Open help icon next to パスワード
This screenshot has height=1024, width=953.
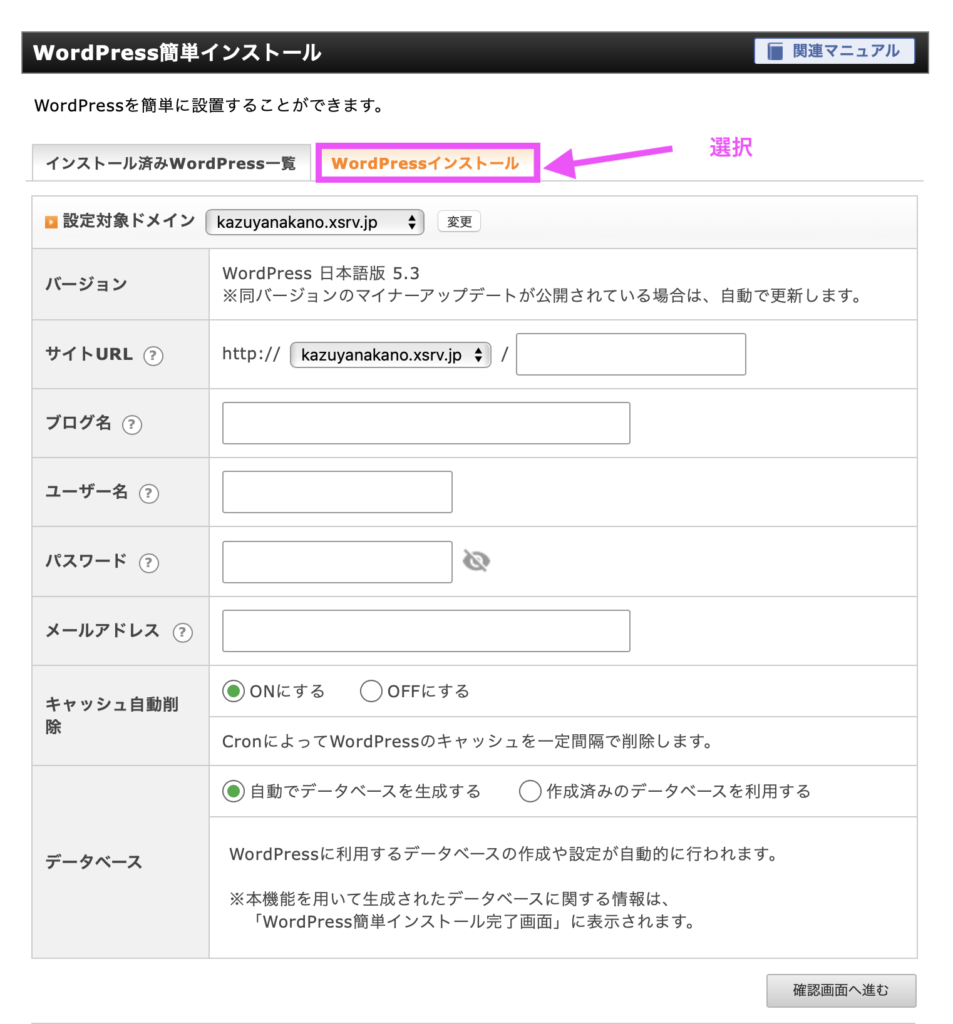[x=149, y=562]
